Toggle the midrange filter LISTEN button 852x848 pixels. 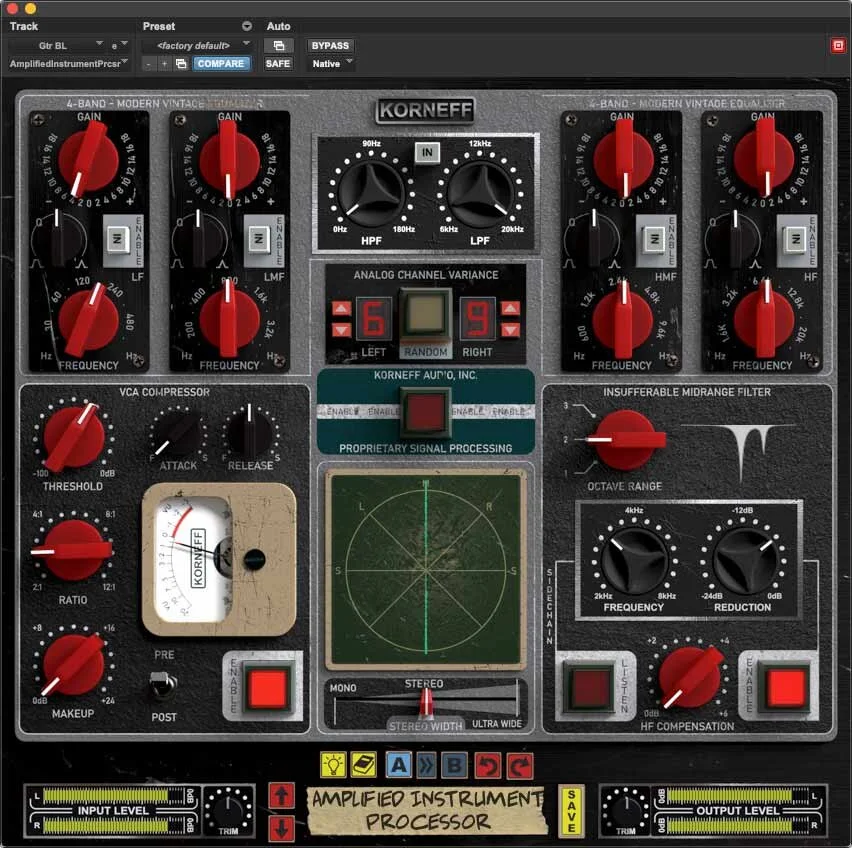pos(589,687)
